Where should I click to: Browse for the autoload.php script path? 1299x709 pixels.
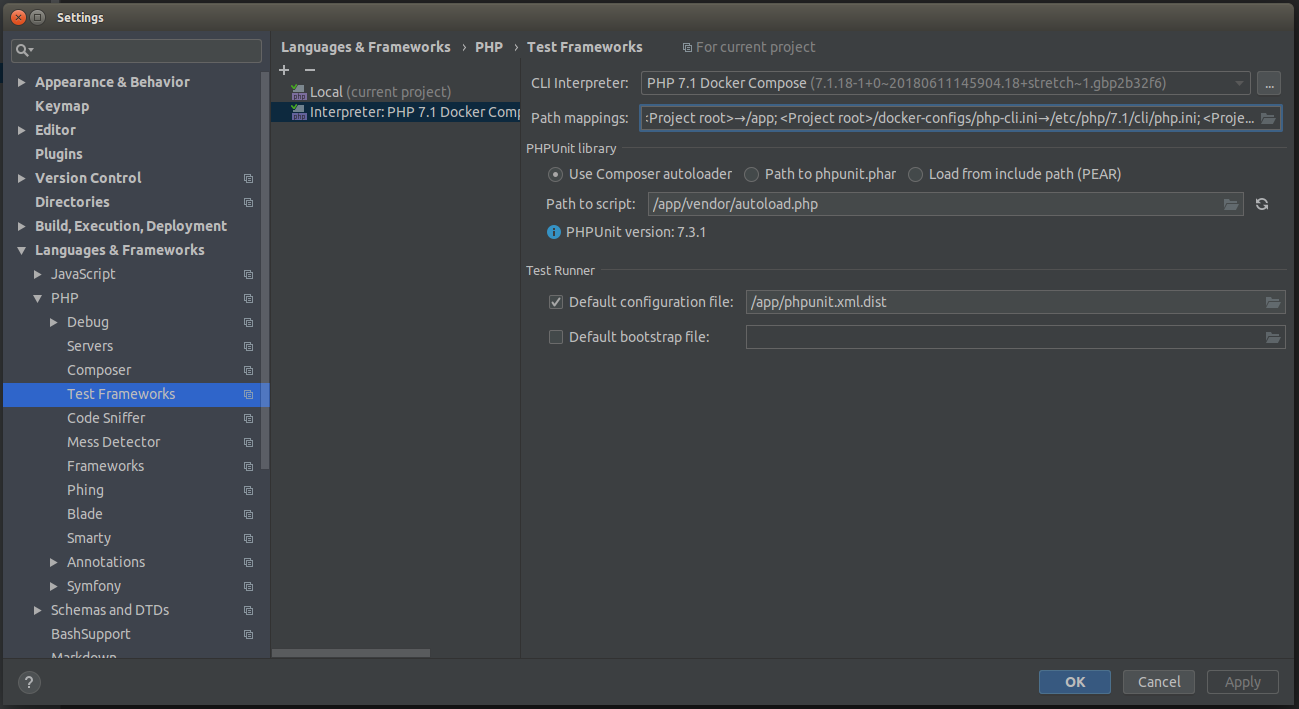pos(1231,204)
